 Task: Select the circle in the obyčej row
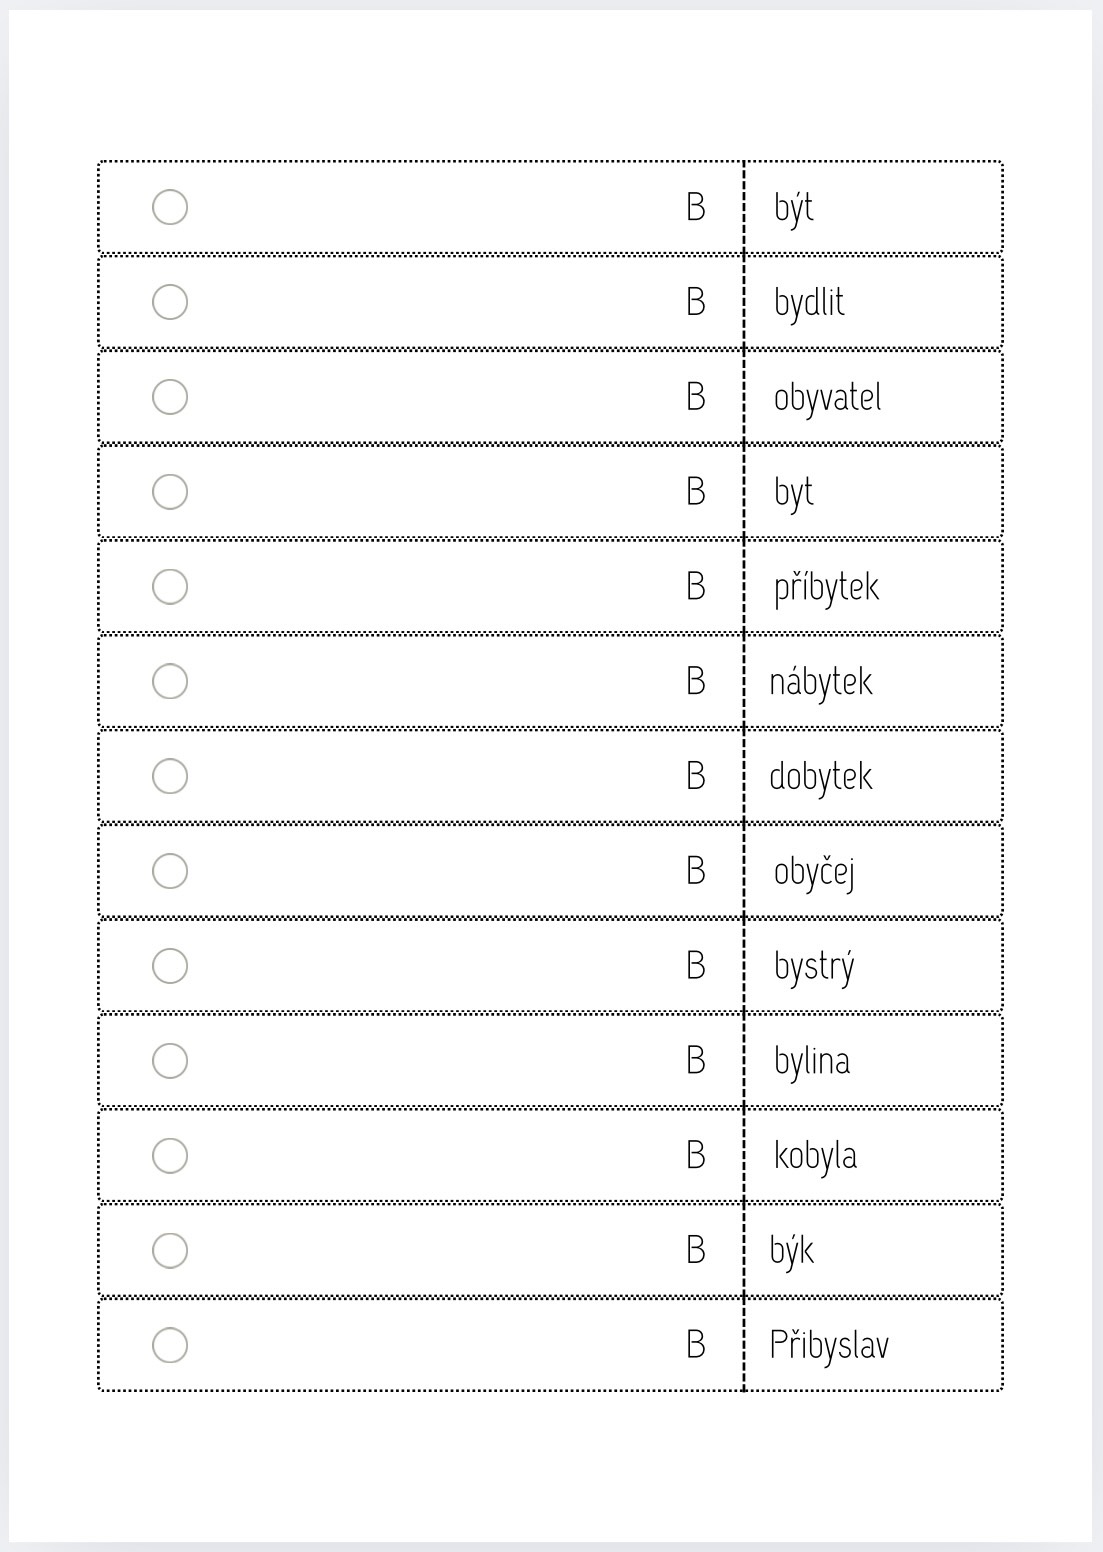tap(170, 871)
